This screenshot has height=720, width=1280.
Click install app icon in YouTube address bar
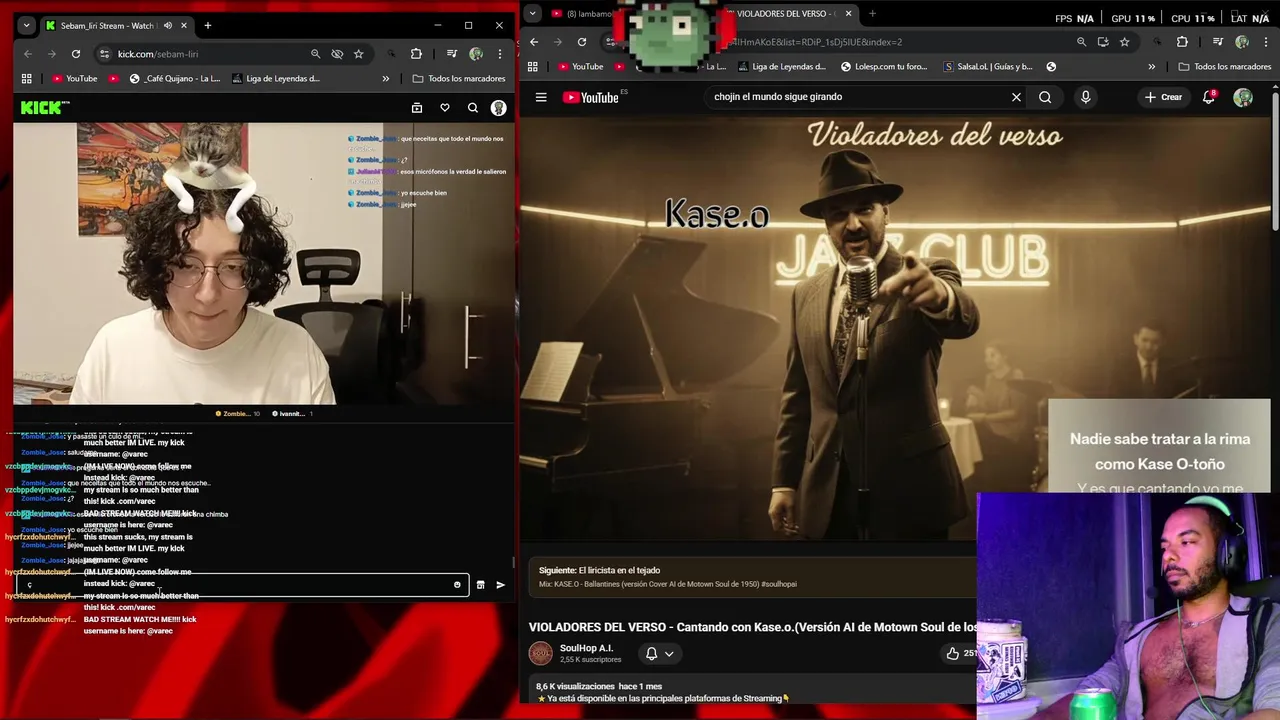pyautogui.click(x=1103, y=42)
